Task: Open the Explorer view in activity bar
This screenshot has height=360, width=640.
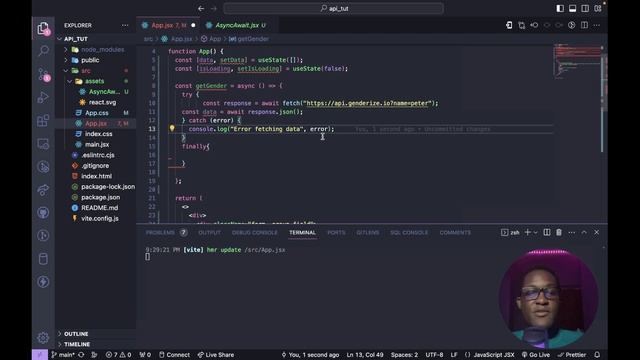Action: coord(43,29)
